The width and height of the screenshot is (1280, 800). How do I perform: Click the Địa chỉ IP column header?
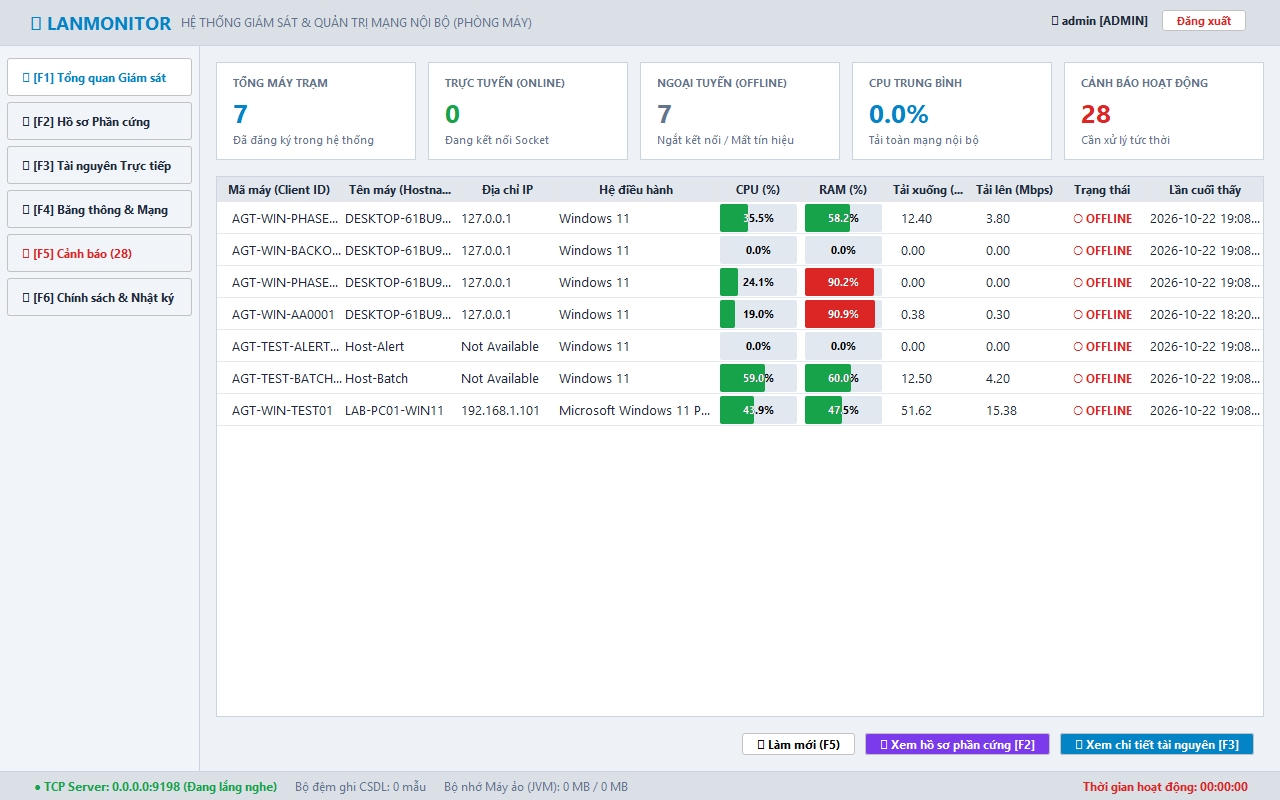(507, 190)
